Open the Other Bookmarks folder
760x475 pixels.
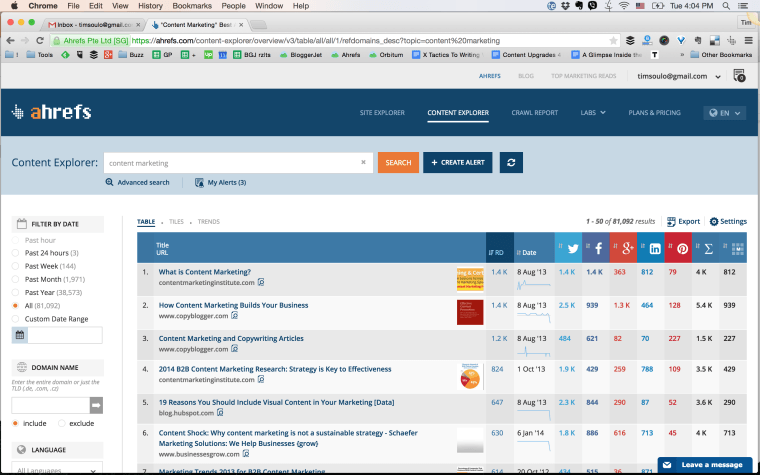721,55
